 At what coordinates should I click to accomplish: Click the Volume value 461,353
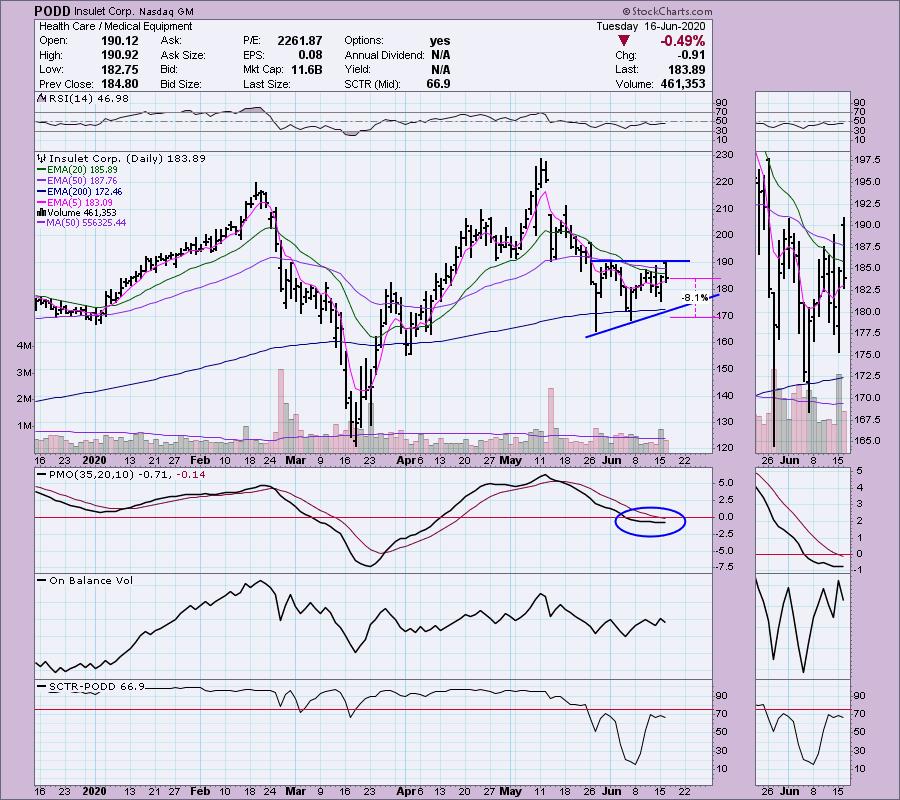tap(681, 84)
